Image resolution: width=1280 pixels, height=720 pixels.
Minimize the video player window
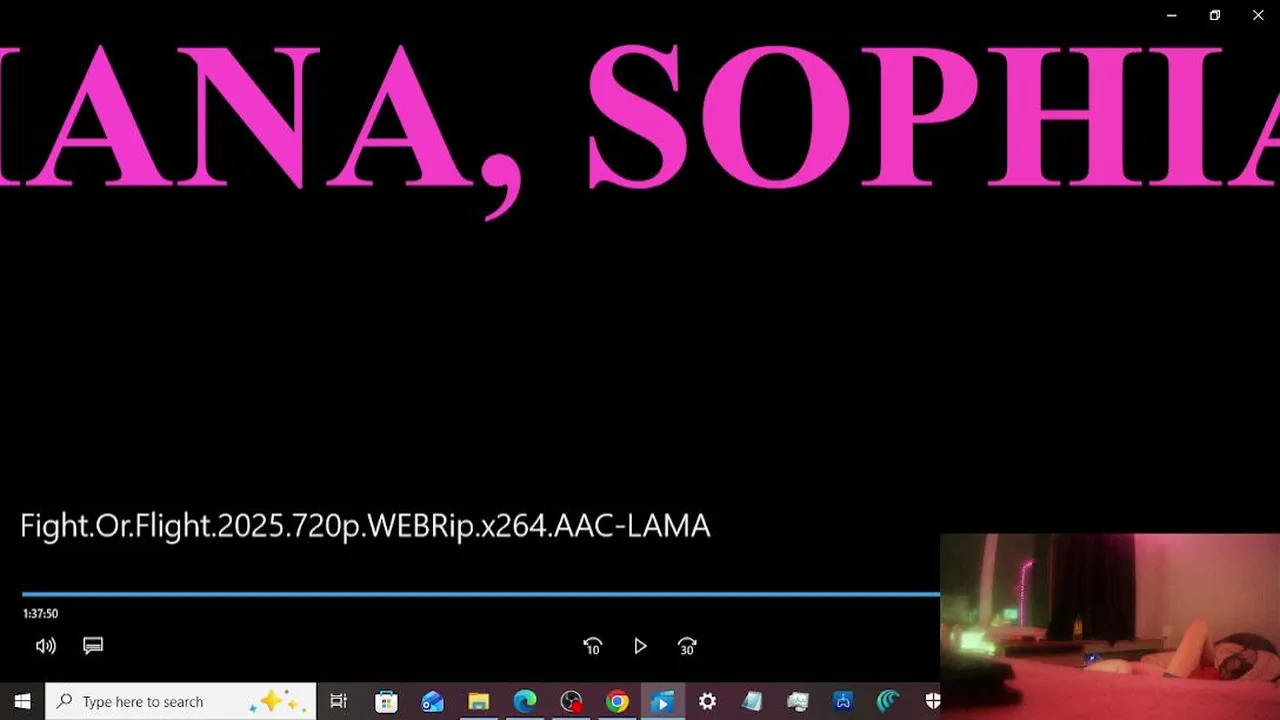pos(1172,15)
